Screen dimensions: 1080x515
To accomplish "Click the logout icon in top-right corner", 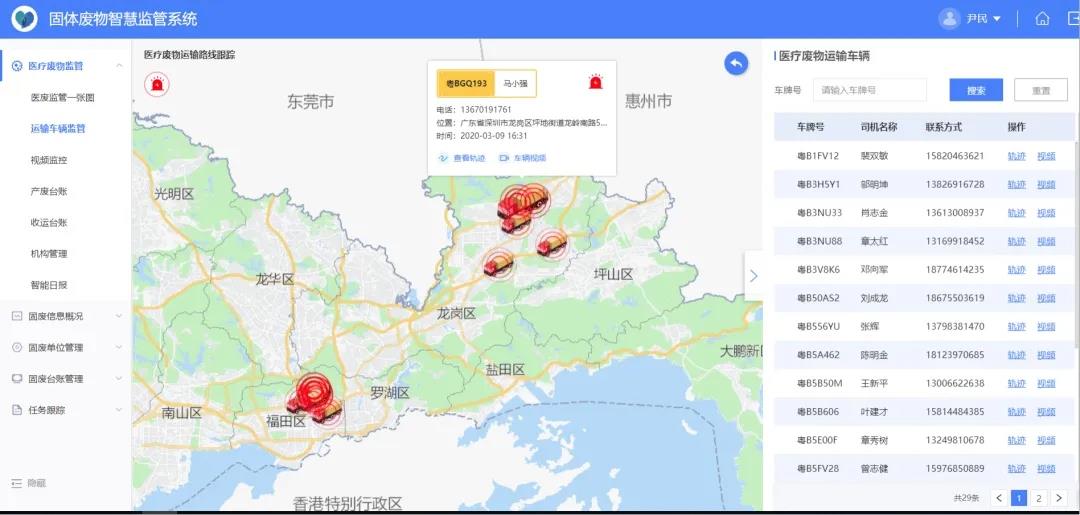I will click(x=1073, y=19).
